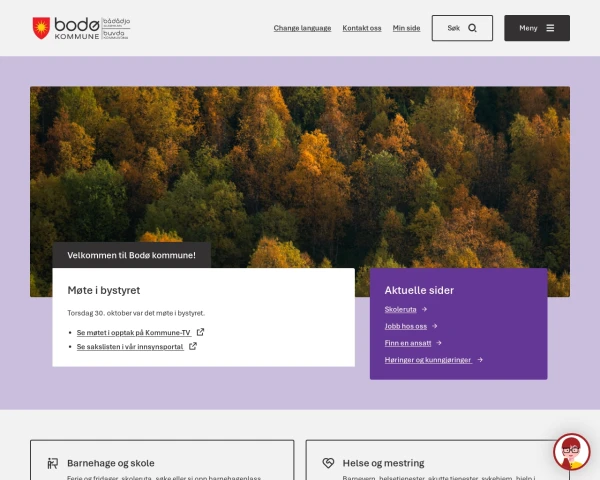The width and height of the screenshot is (600, 480).
Task: Click the Velkommen til Bodø kommune banner label
Action: click(132, 255)
